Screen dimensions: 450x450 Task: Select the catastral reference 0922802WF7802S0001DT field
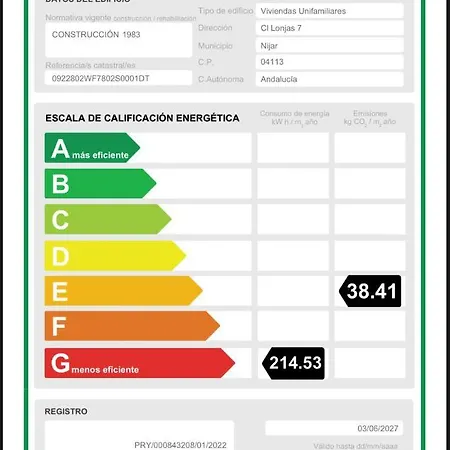(x=118, y=78)
